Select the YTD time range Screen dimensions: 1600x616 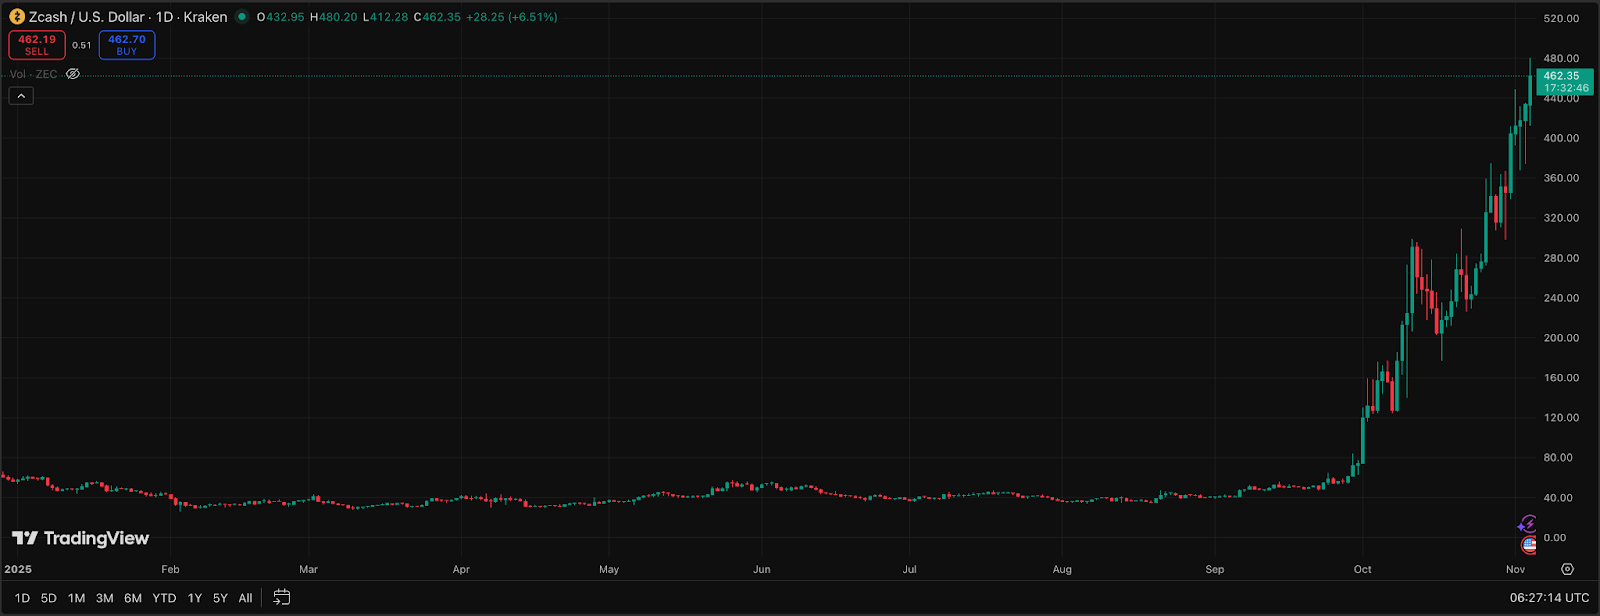click(164, 598)
